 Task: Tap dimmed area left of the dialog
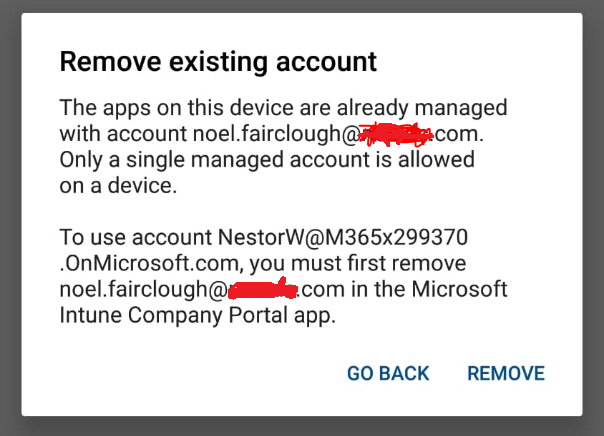click(x=10, y=218)
